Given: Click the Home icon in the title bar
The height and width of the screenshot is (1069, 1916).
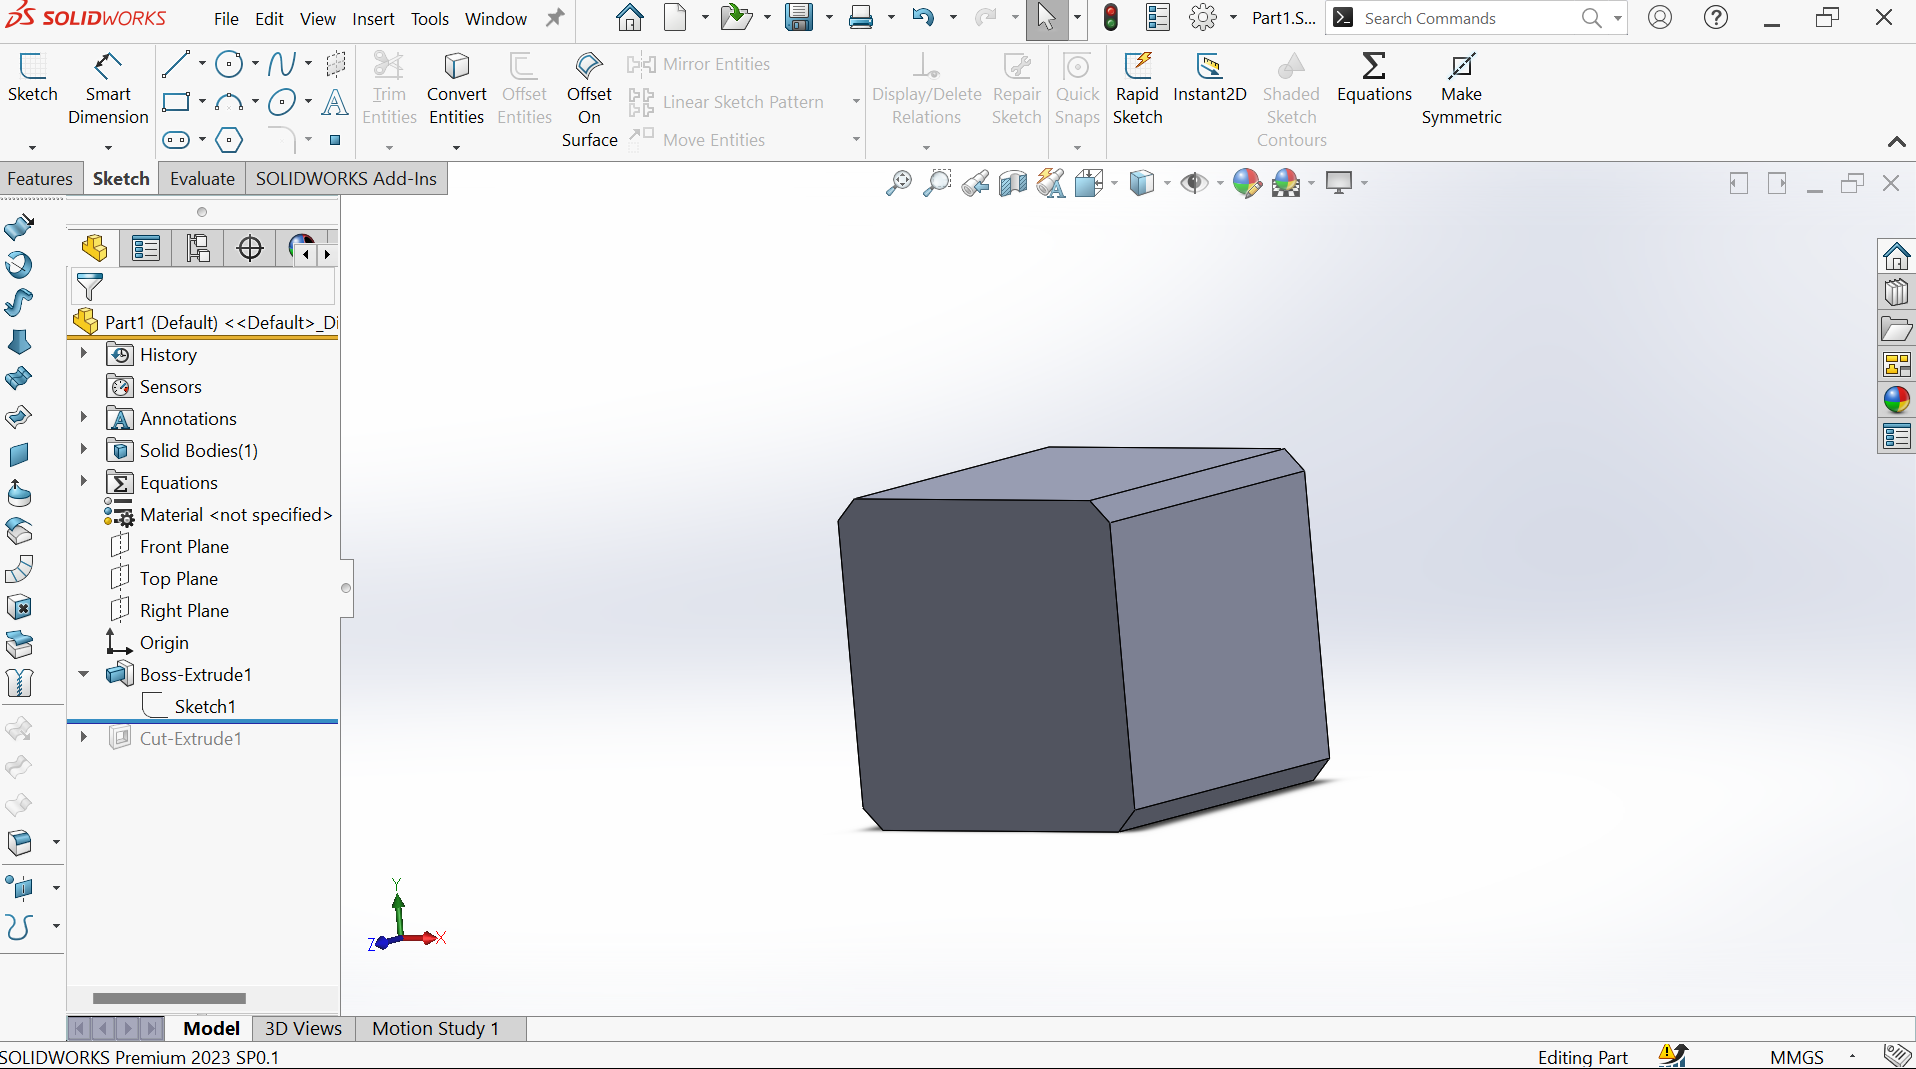Looking at the screenshot, I should (x=629, y=18).
